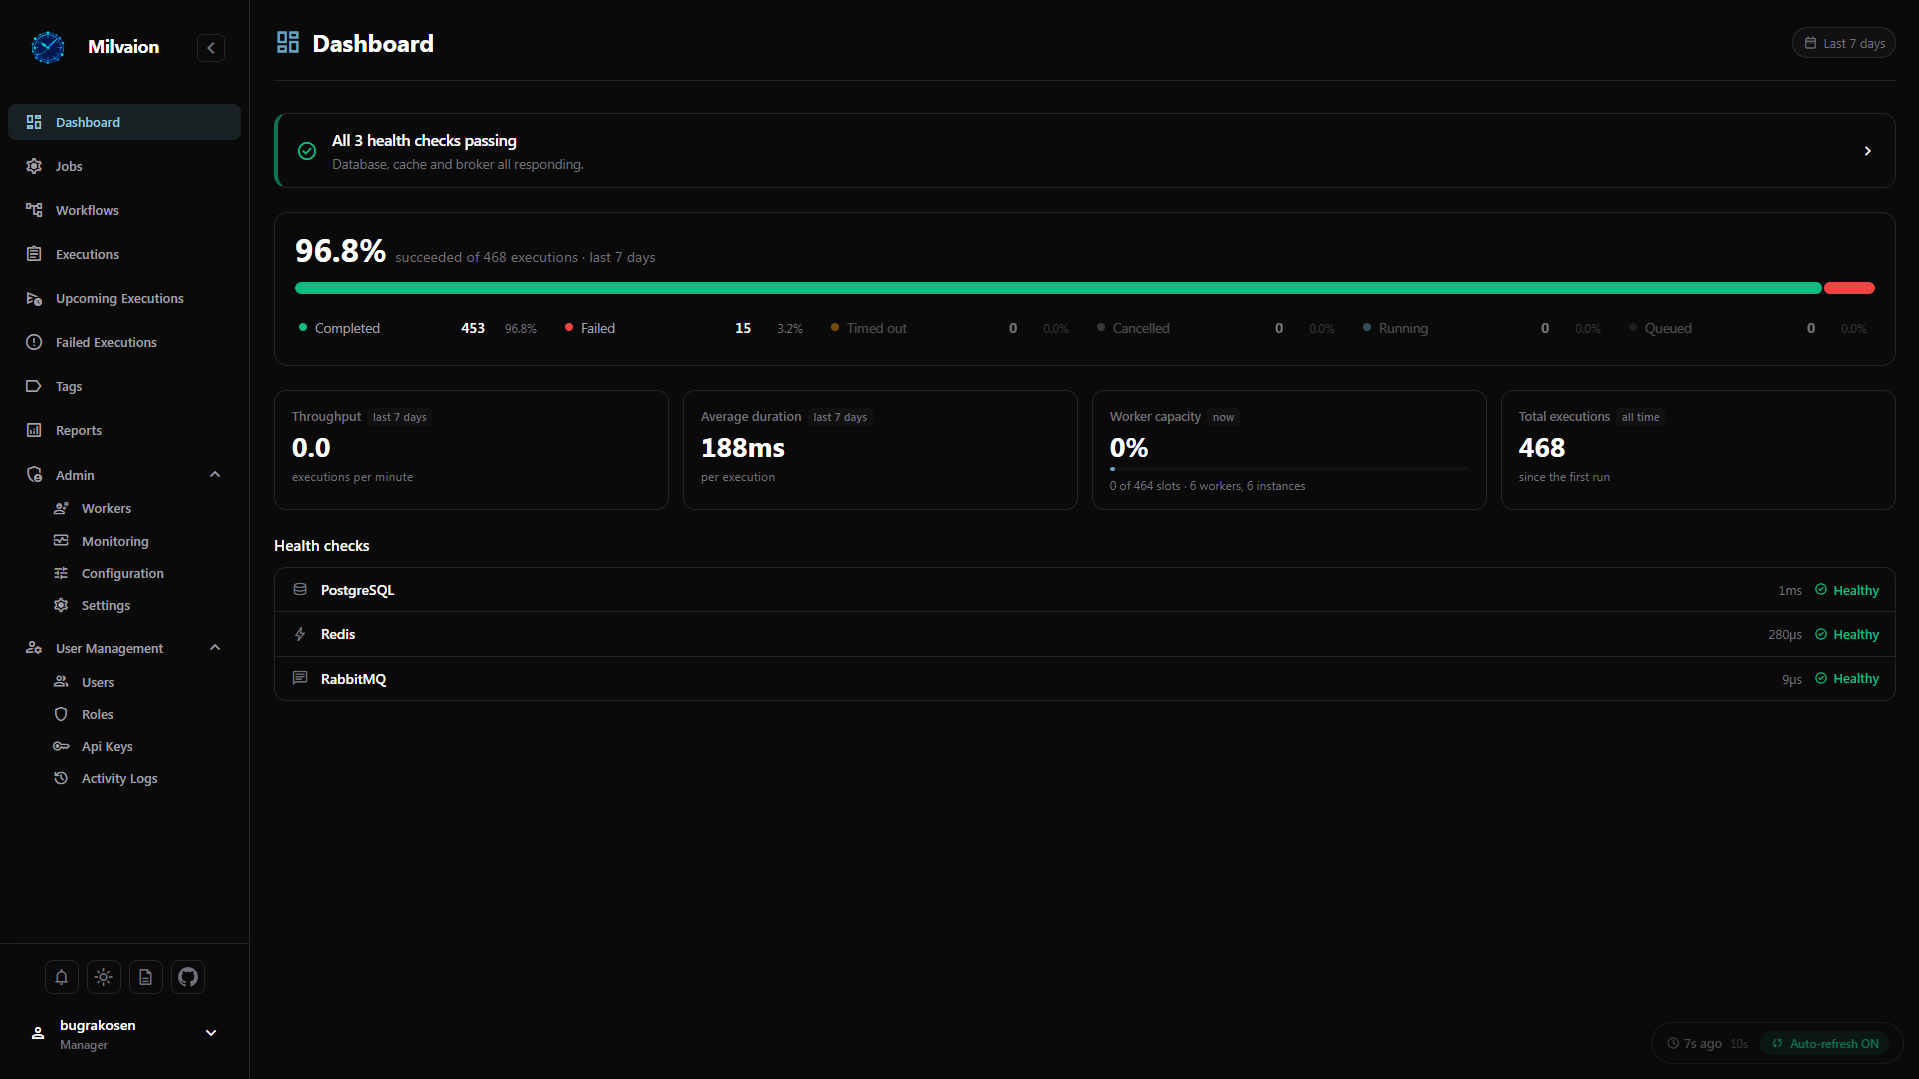Click the Monitoring graph icon
The width and height of the screenshot is (1919, 1079).
[61, 541]
